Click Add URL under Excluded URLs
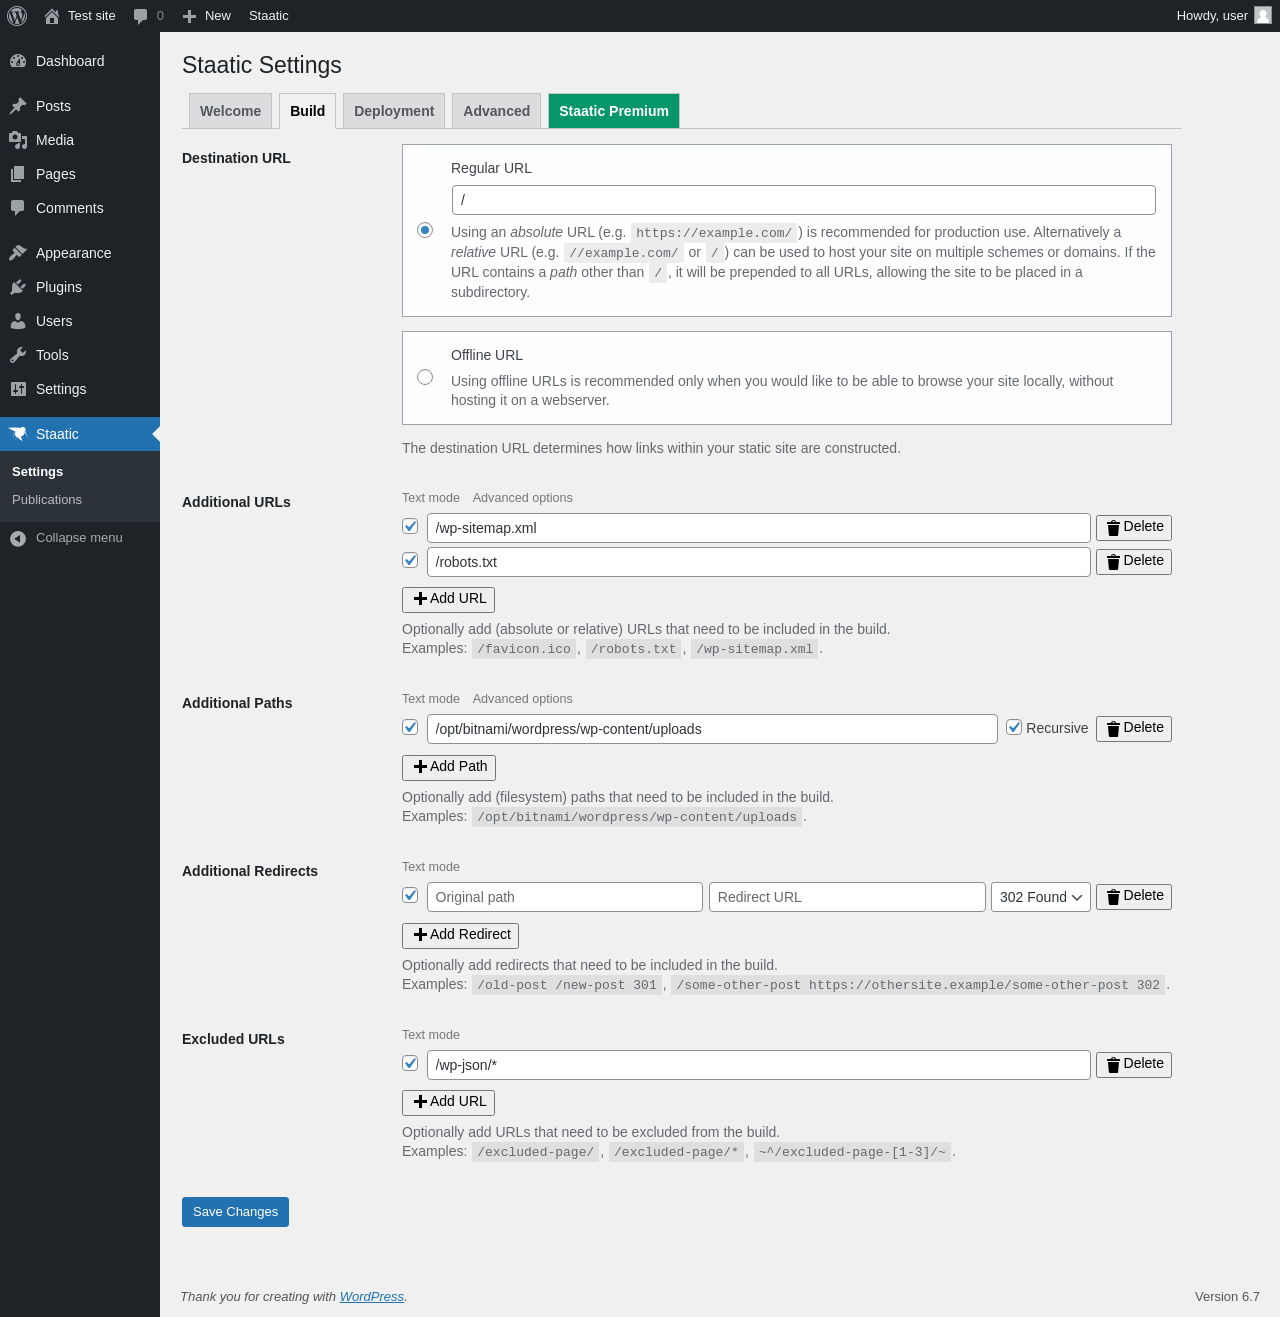 click(x=448, y=1102)
